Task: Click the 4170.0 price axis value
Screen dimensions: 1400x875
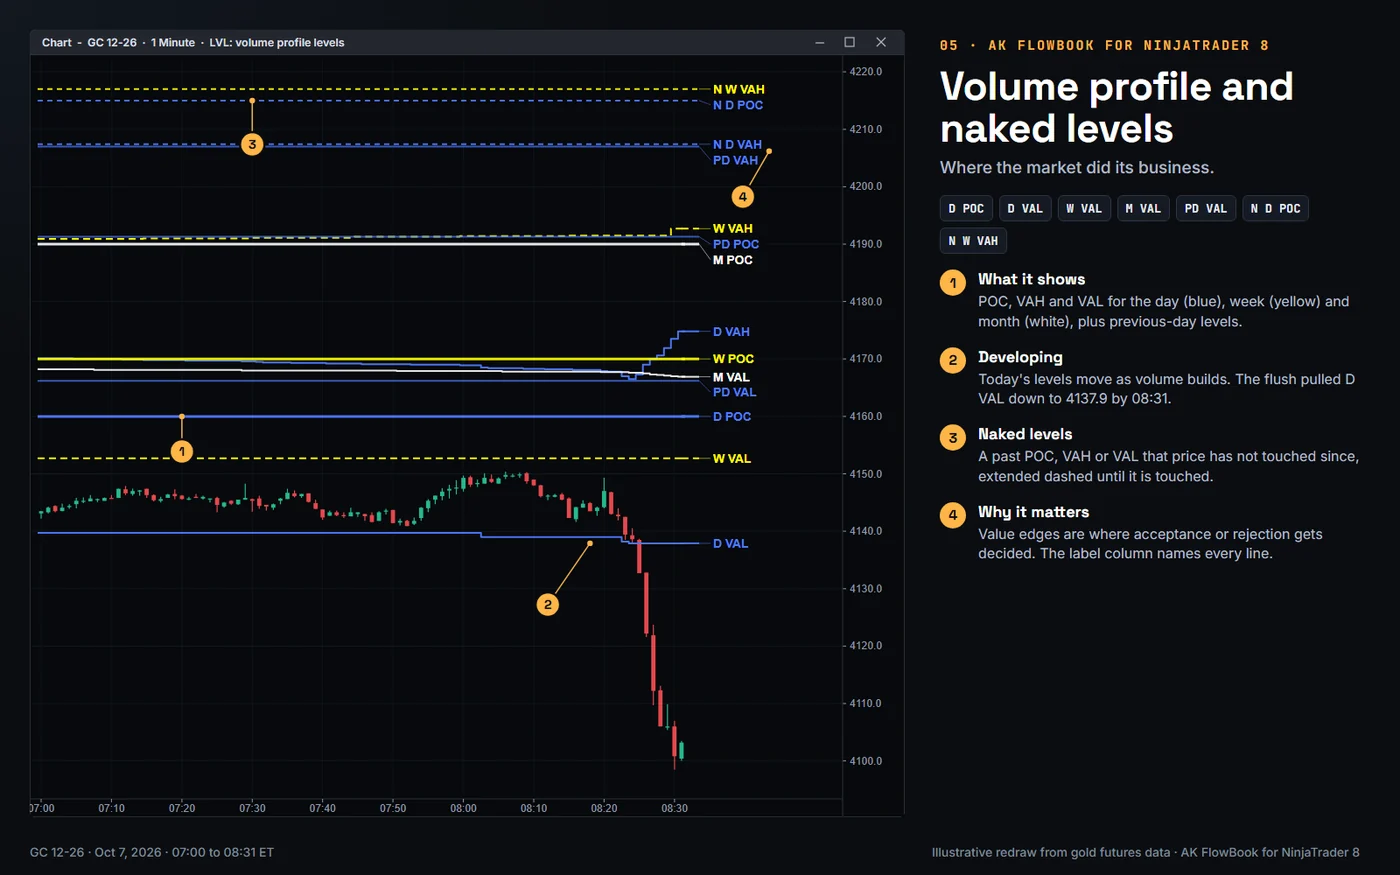Action: (x=866, y=359)
